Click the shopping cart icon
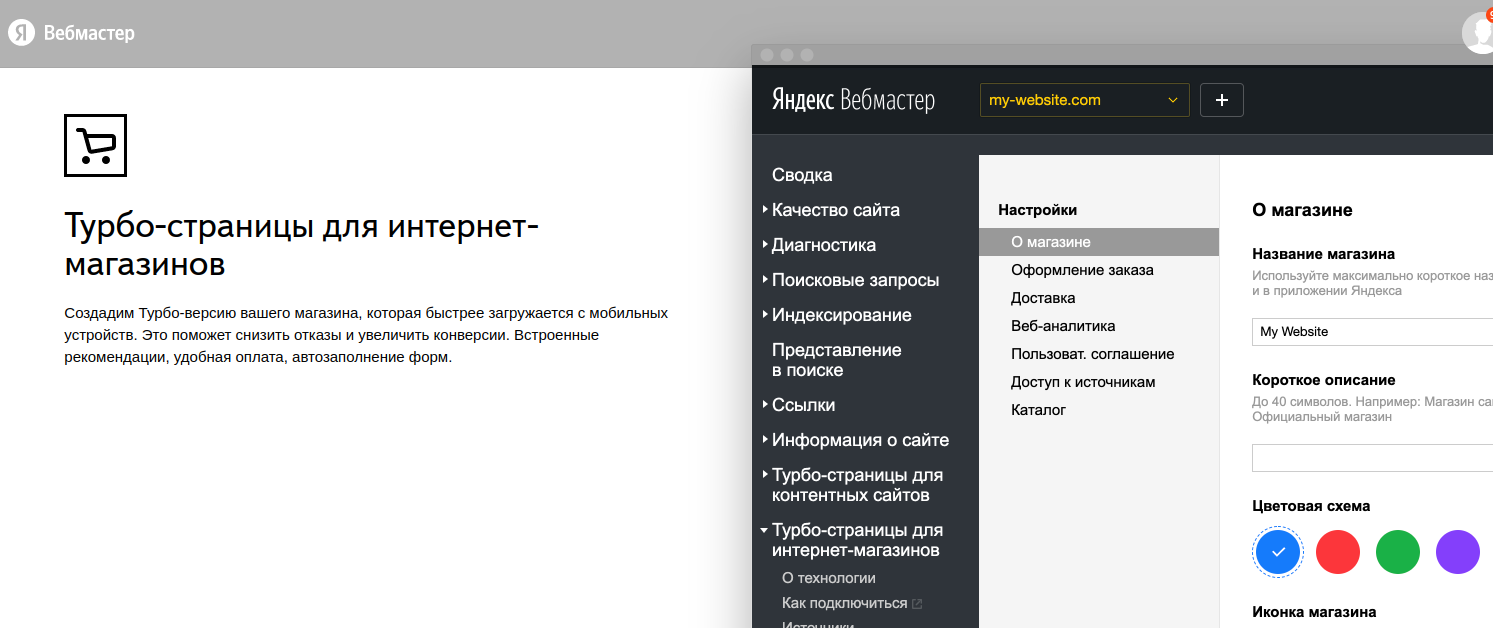Screen dimensions: 1493x628 pos(95,145)
